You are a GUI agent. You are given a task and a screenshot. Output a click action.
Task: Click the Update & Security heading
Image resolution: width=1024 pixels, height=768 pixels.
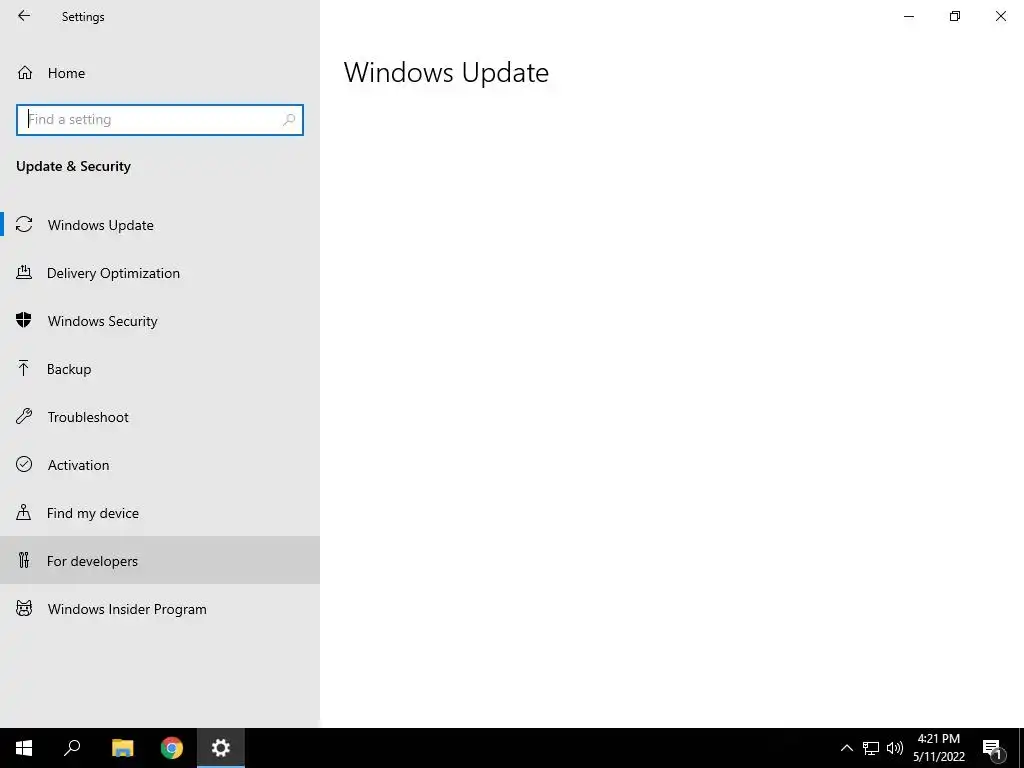click(x=73, y=166)
